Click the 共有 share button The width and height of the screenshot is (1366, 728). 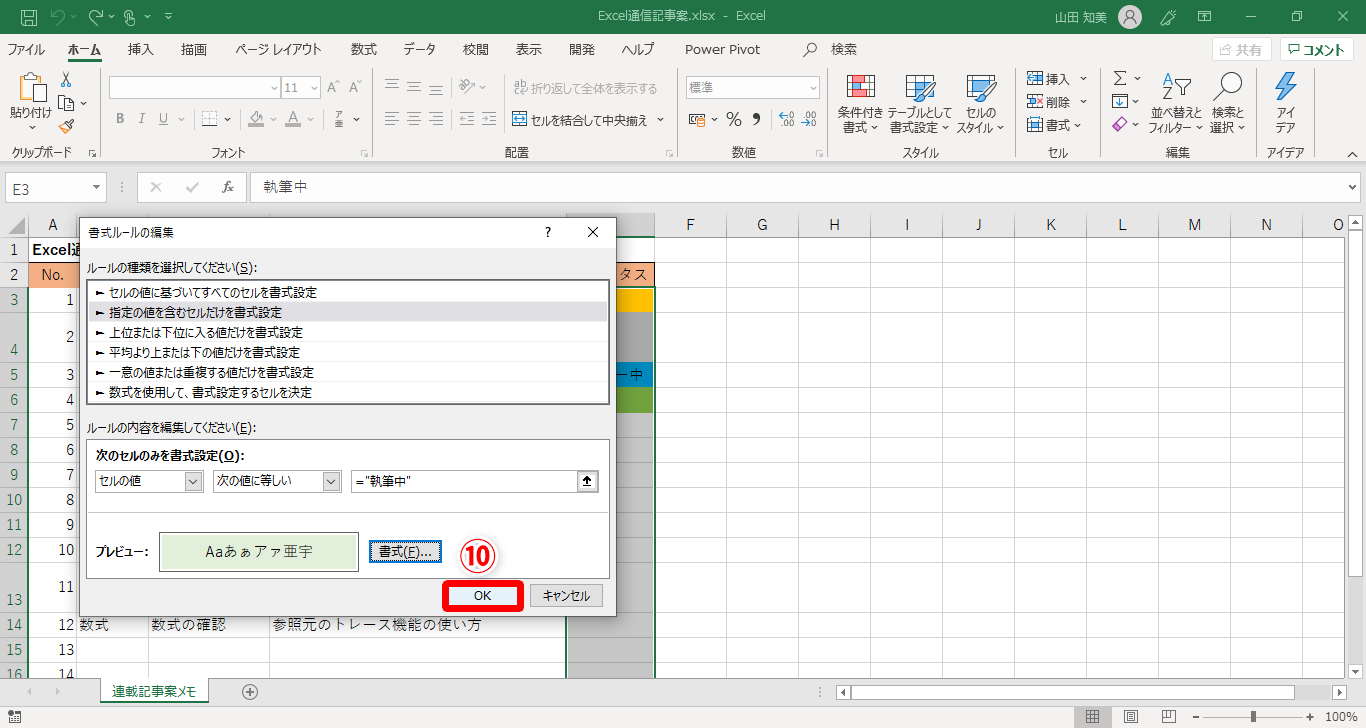click(1241, 50)
